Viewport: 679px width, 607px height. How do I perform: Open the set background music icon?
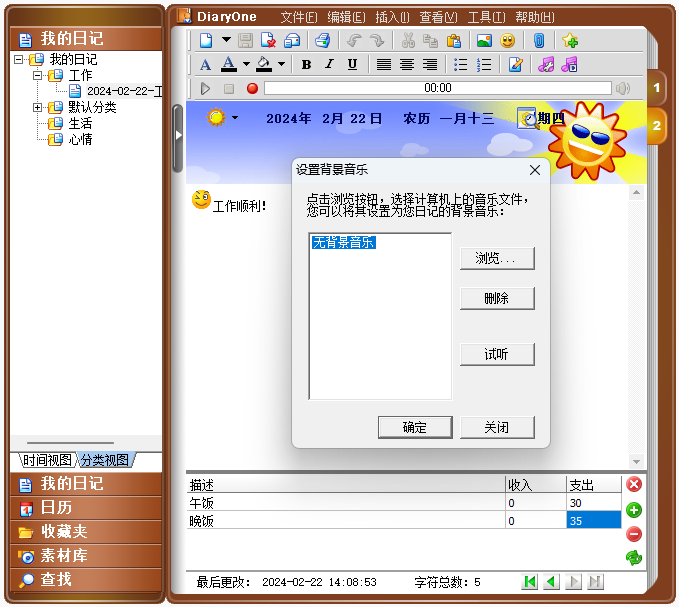click(x=546, y=65)
